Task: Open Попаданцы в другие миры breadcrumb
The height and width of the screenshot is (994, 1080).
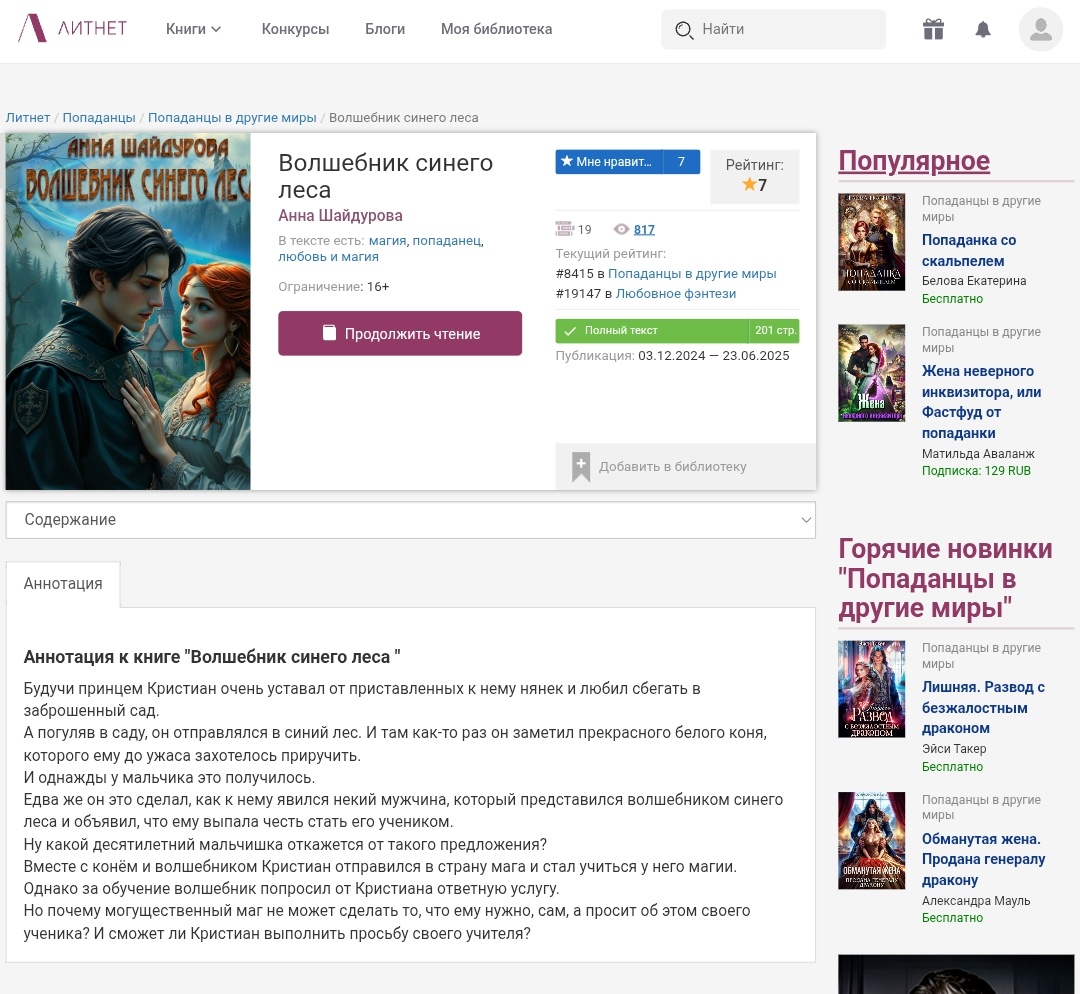Action: tap(232, 118)
